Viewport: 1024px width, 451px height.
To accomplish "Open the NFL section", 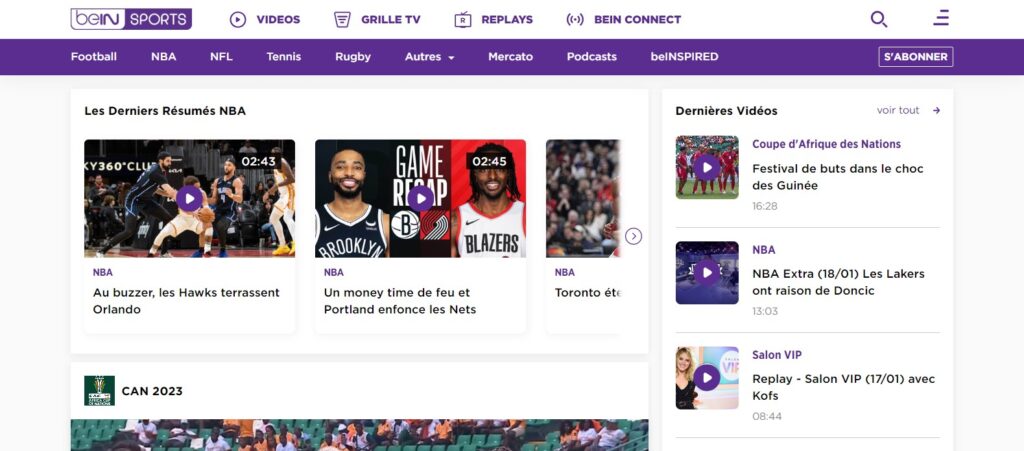I will click(x=221, y=57).
